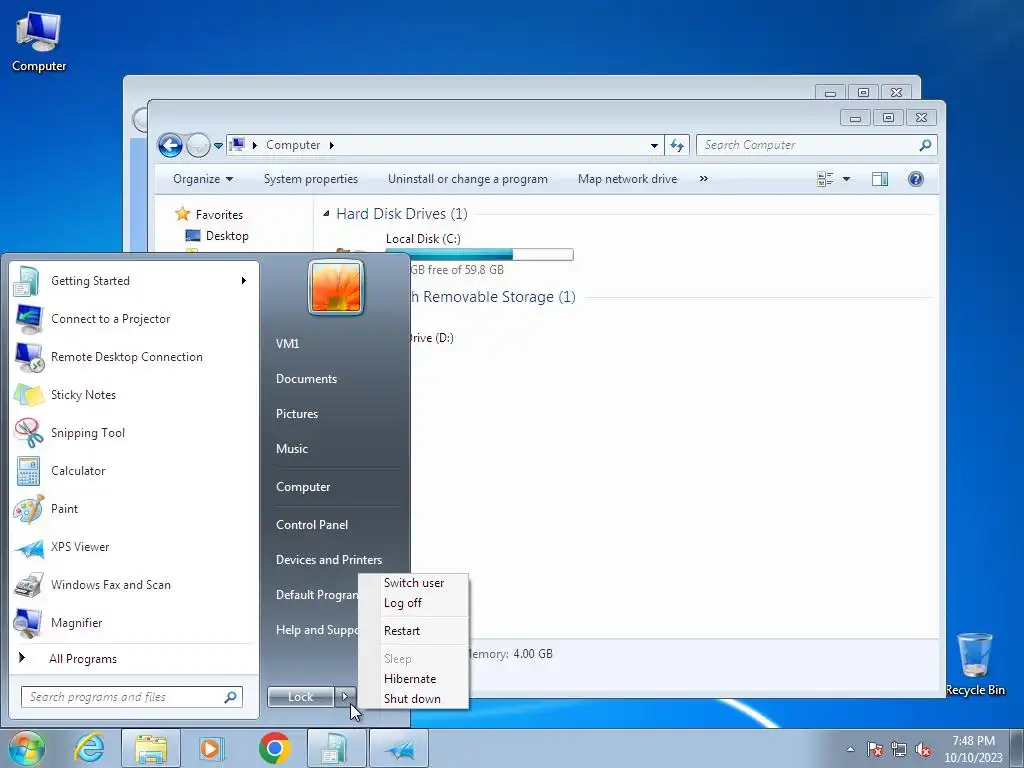This screenshot has width=1024, height=768.
Task: Expand the Getting Started submenu arrow
Action: pyautogui.click(x=244, y=281)
